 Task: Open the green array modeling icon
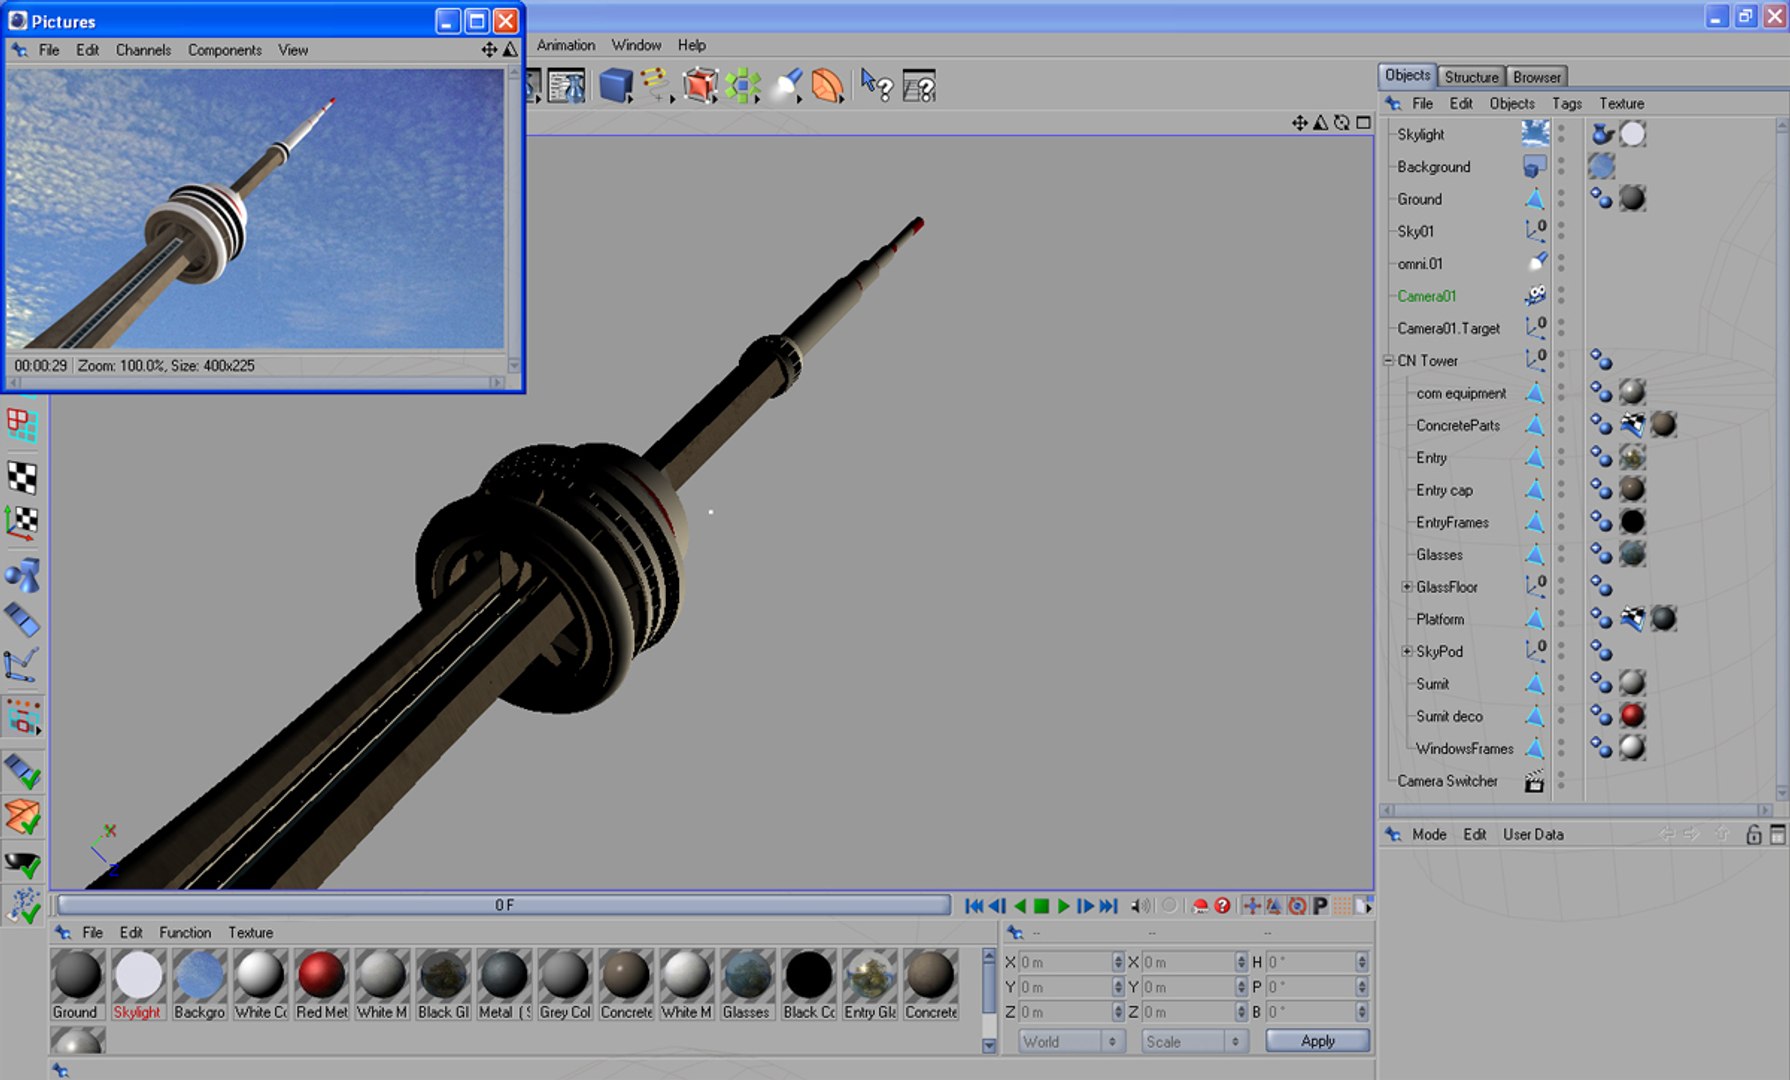click(743, 86)
